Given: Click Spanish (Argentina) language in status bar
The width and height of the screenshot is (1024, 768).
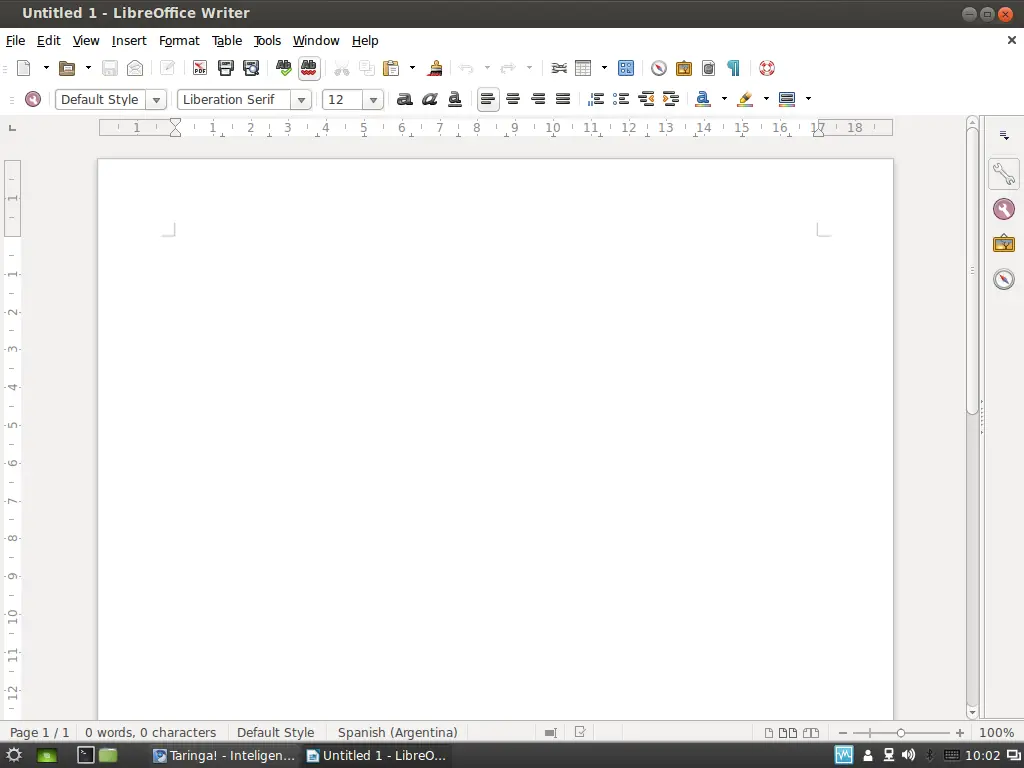Looking at the screenshot, I should (397, 732).
